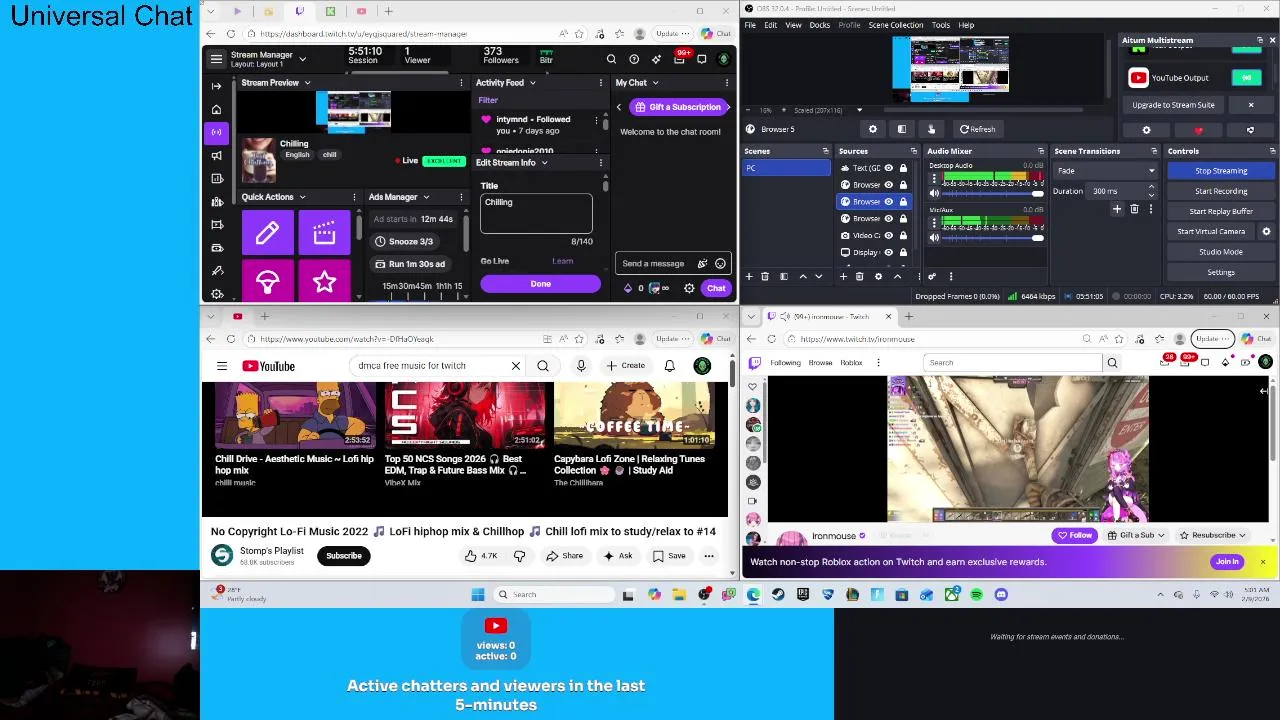Click search magnifier in Twitch dashboard header

coord(611,59)
